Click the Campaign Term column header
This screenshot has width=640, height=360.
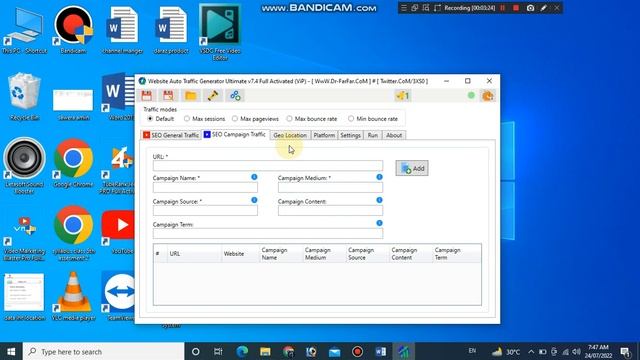tap(457, 253)
